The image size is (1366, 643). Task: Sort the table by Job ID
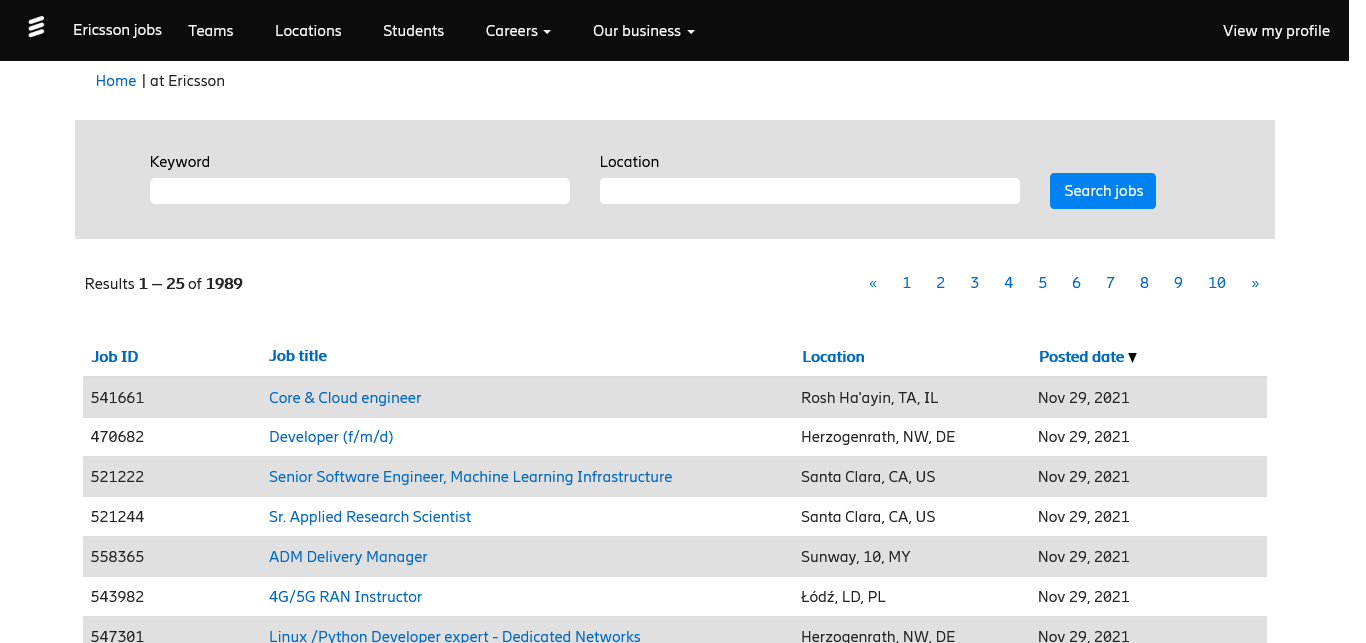click(115, 357)
